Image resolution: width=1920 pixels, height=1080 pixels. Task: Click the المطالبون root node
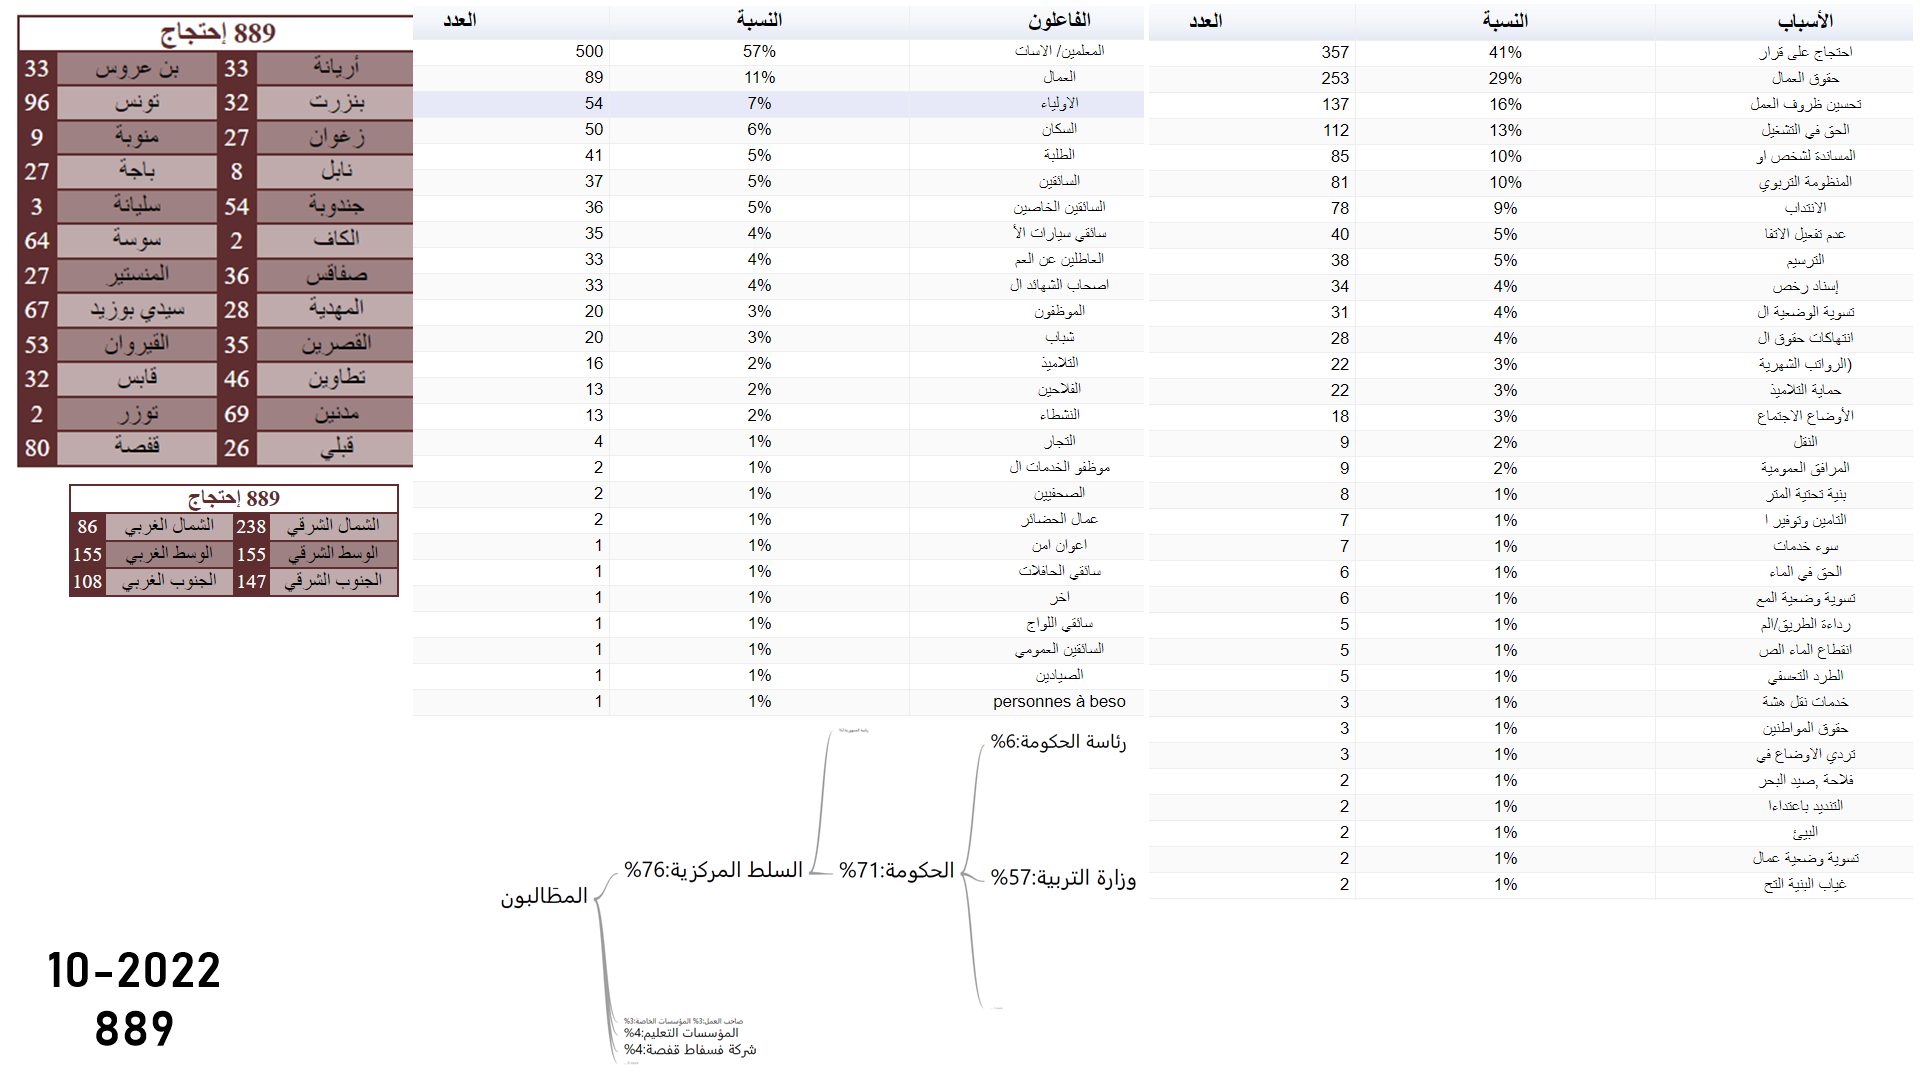tap(544, 897)
